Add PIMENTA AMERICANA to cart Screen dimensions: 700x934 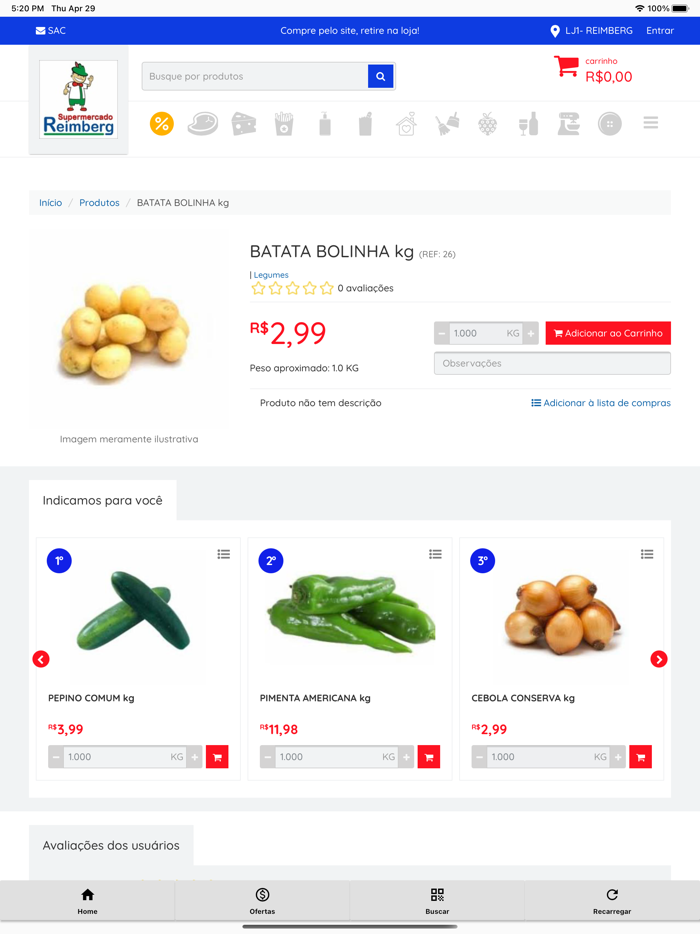(429, 757)
